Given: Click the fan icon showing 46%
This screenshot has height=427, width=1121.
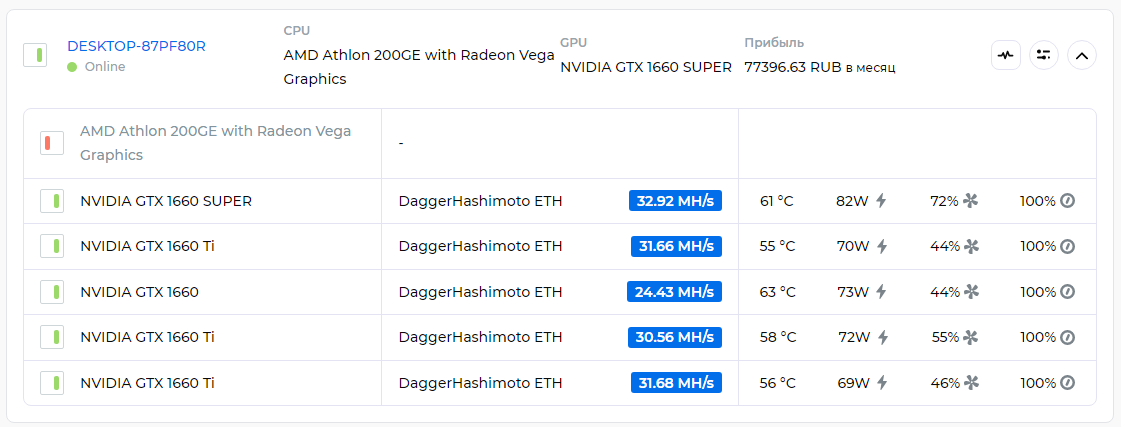Looking at the screenshot, I should (x=970, y=383).
